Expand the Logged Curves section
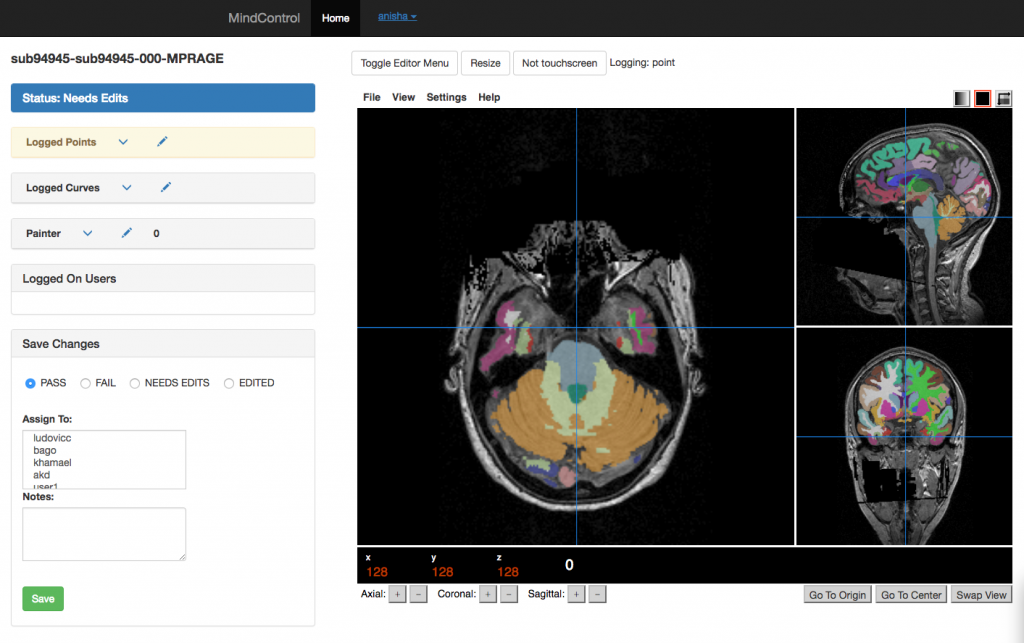The height and width of the screenshot is (643, 1024). [127, 188]
